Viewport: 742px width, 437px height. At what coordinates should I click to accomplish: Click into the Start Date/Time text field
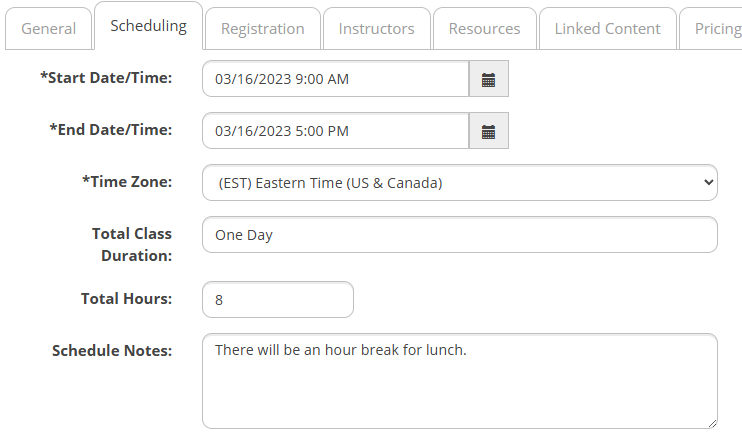[x=336, y=79]
